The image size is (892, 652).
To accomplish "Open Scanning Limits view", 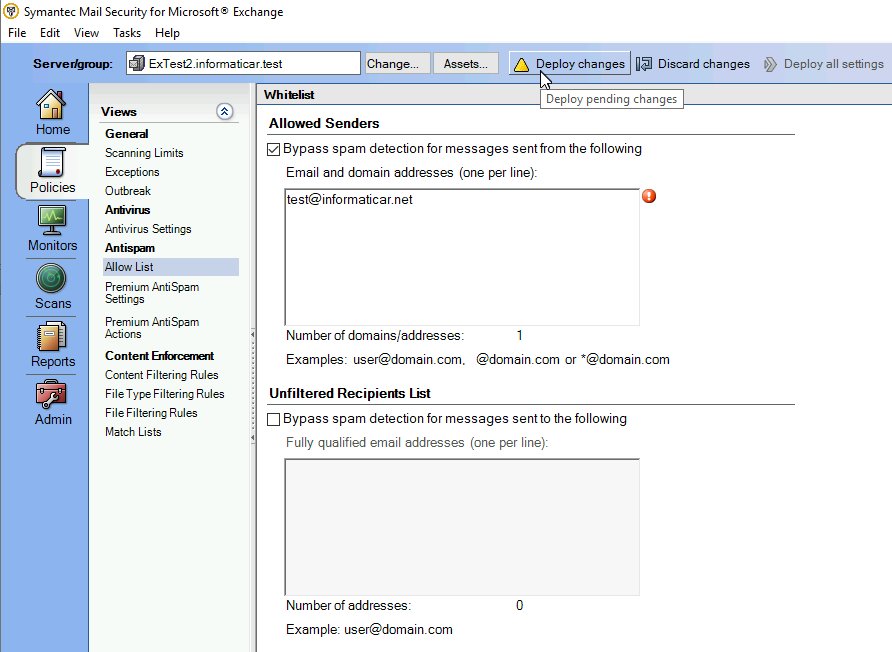I will [x=144, y=153].
